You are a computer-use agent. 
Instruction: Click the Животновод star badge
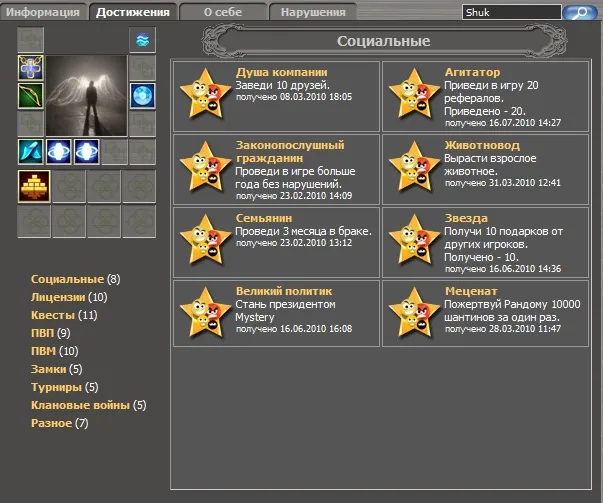(x=414, y=167)
